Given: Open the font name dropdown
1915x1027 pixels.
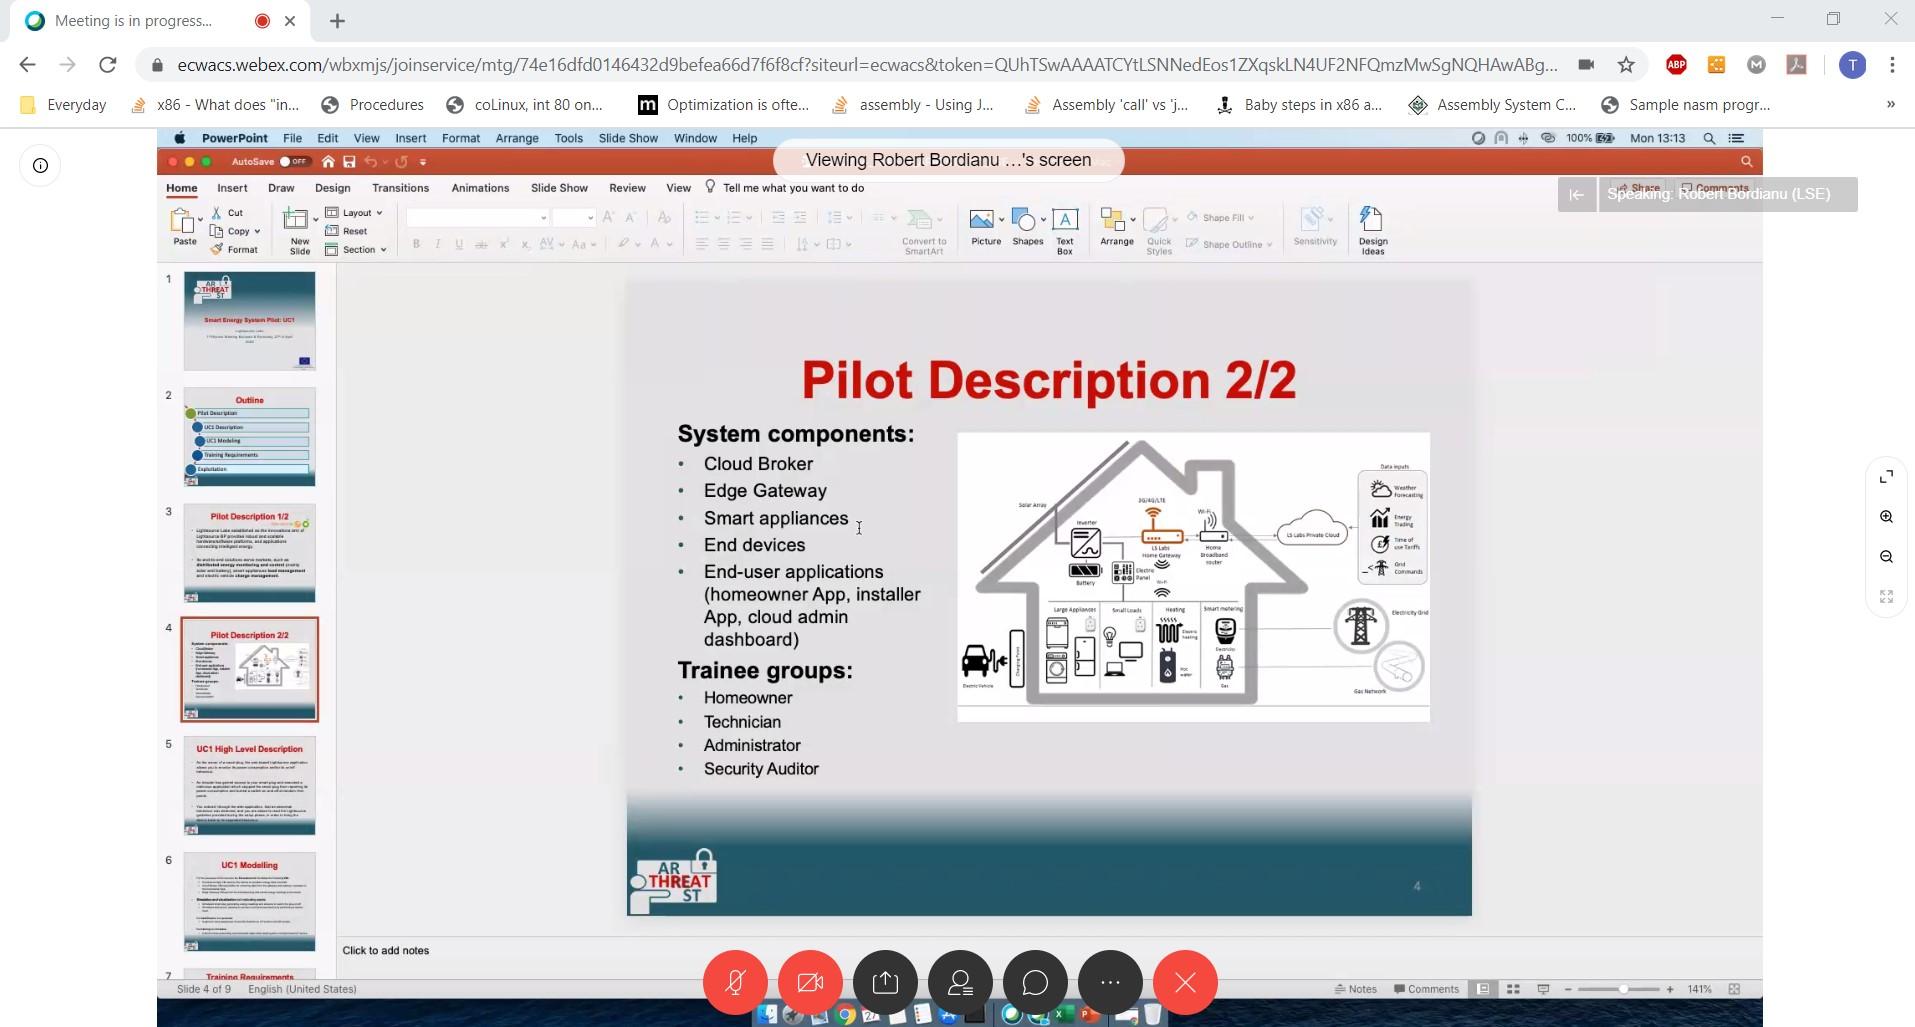Looking at the screenshot, I should tap(543, 218).
